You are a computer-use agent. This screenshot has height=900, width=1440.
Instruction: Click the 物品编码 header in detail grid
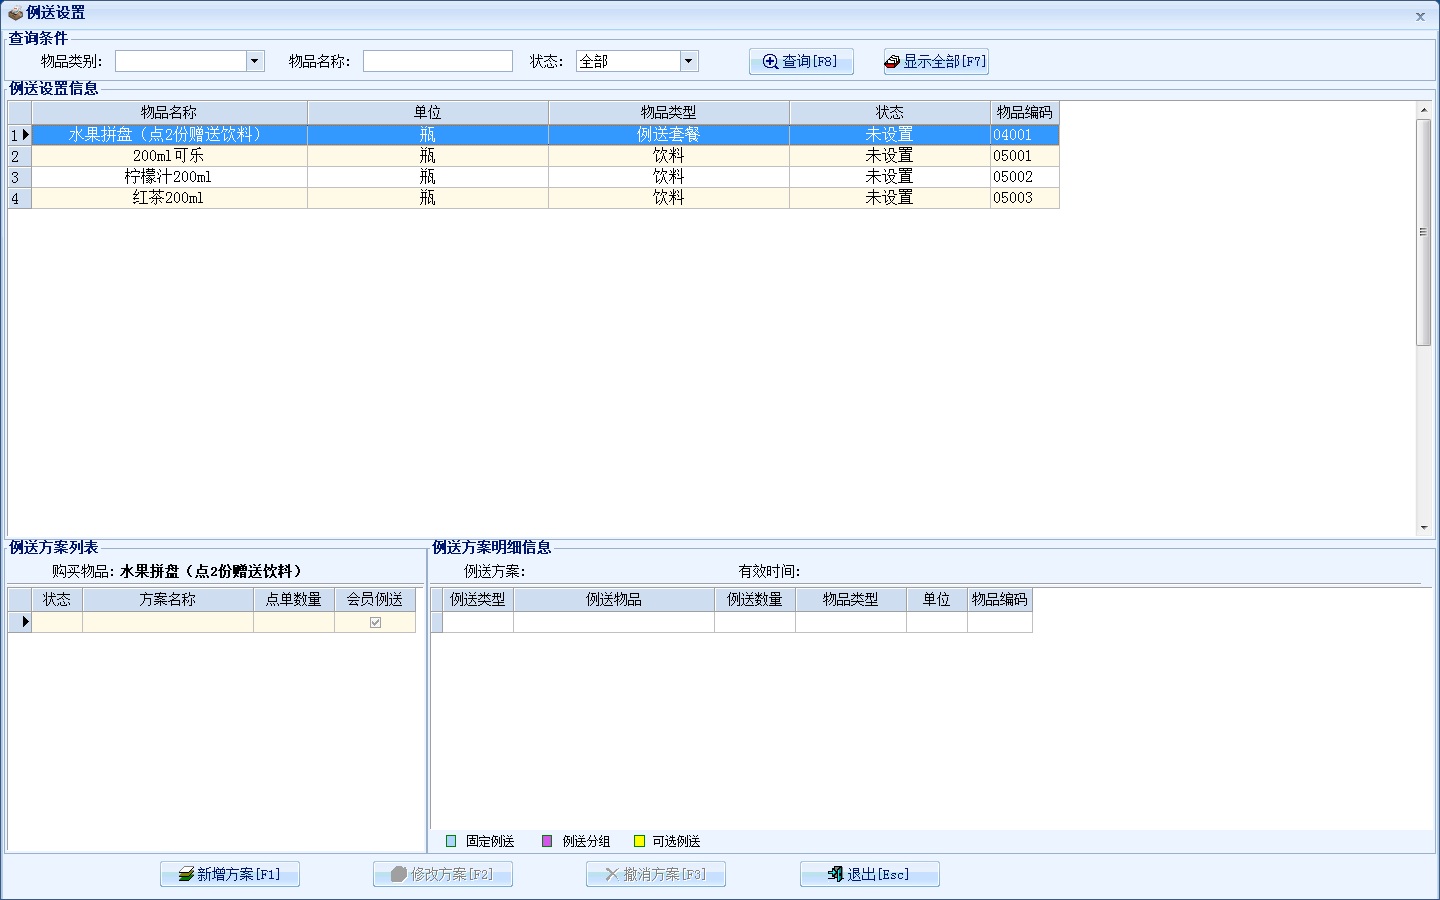click(1000, 599)
